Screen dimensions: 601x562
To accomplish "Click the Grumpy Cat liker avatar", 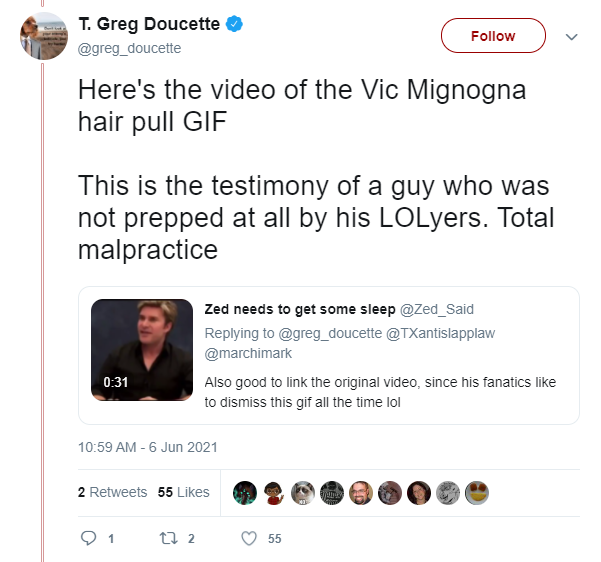I will pos(303,493).
